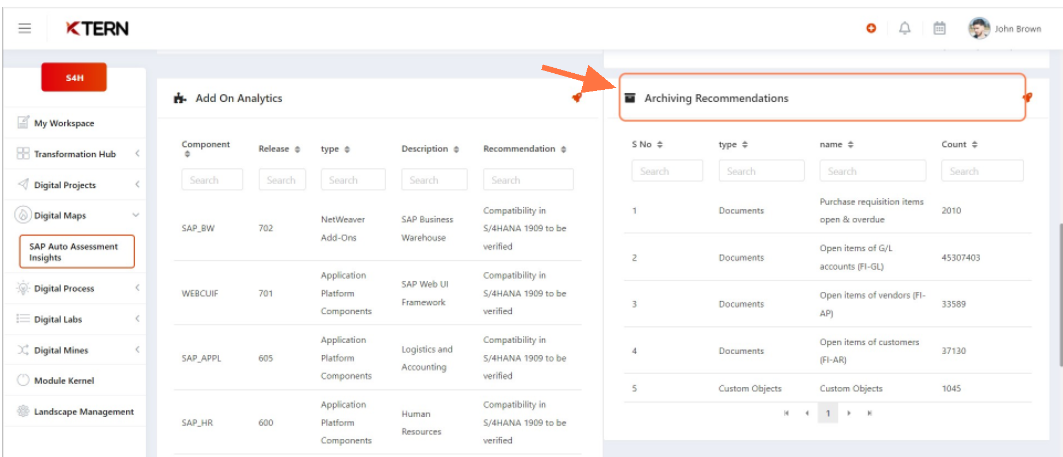
Task: Click John Brown's profile avatar
Action: tap(979, 28)
